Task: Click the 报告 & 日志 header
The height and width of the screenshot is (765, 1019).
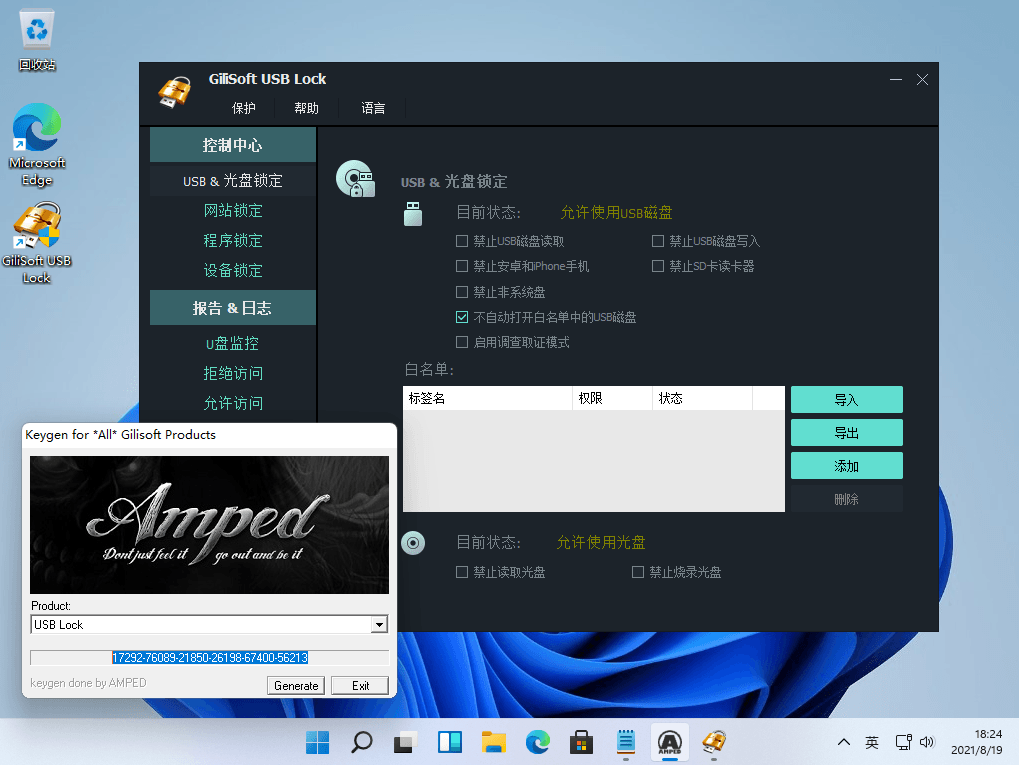Action: 233,307
